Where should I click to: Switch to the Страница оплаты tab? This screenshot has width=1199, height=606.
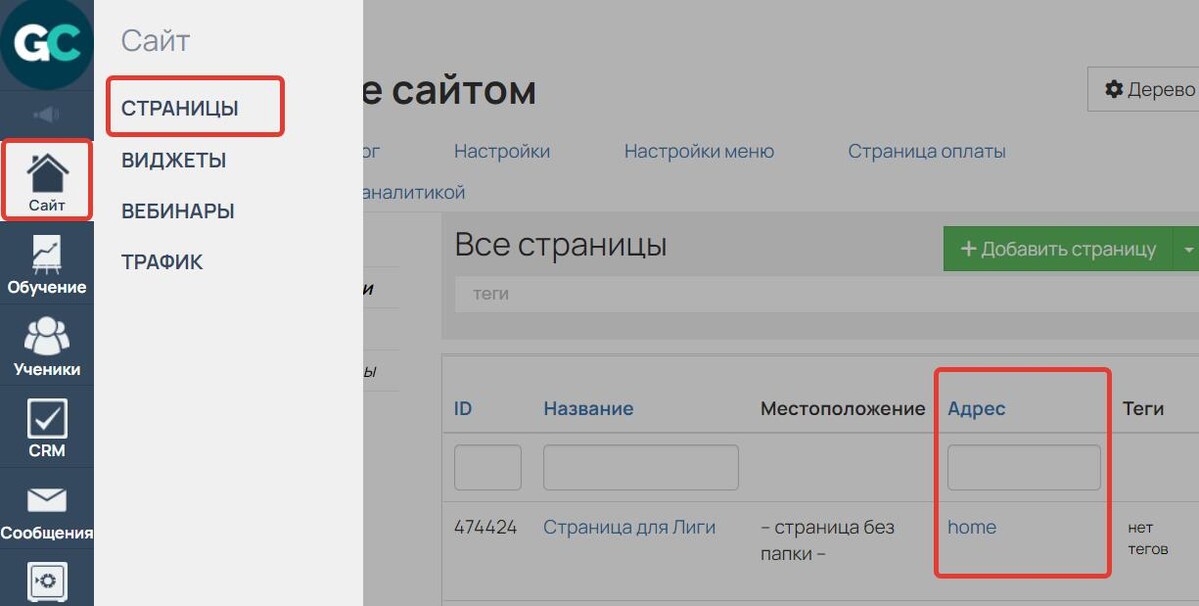pyautogui.click(x=926, y=151)
